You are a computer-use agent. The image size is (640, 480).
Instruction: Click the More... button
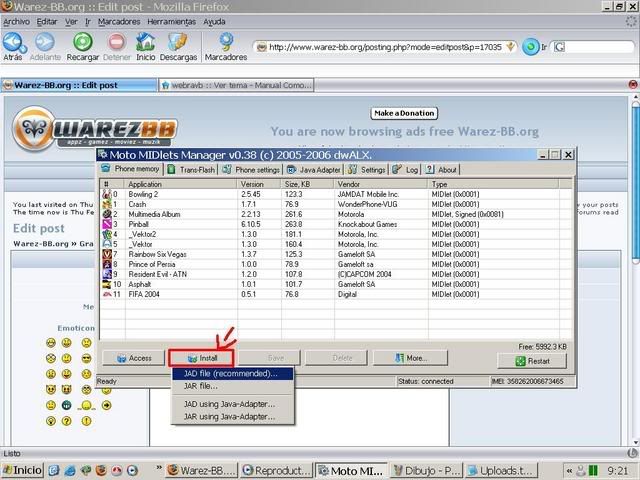point(410,358)
